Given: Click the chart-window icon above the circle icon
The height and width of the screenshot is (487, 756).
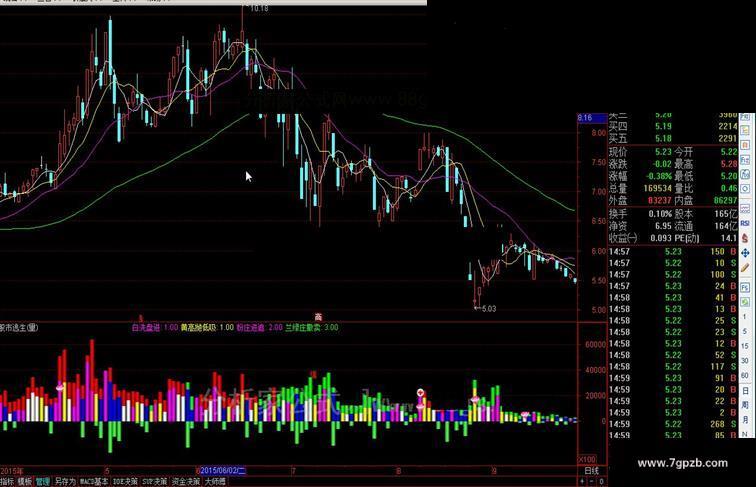Looking at the screenshot, I should click(x=745, y=175).
